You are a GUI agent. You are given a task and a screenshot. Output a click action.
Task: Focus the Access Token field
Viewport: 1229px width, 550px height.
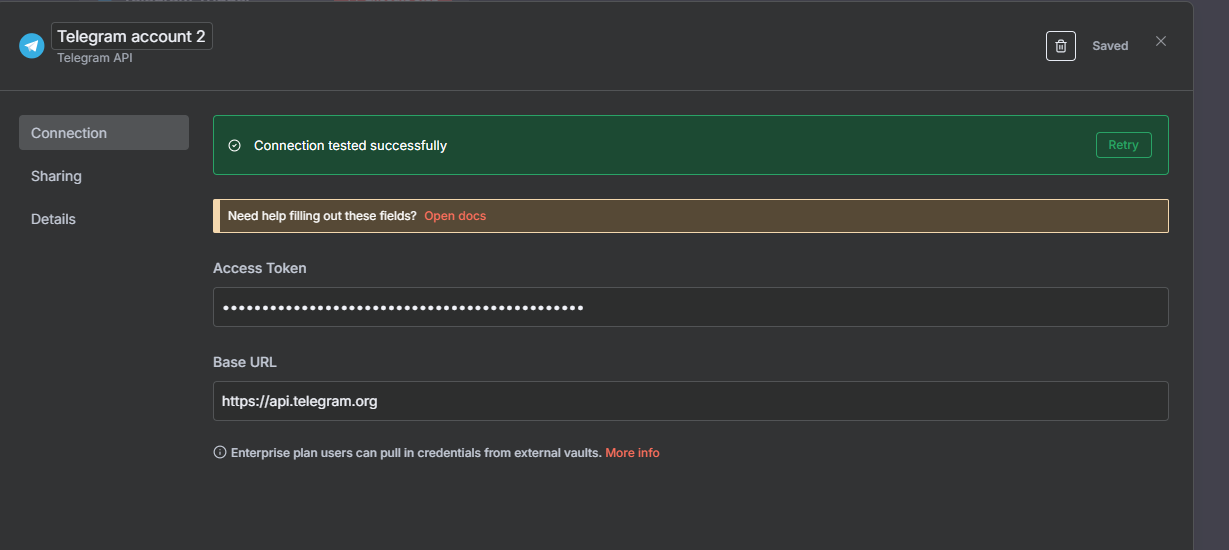click(690, 307)
